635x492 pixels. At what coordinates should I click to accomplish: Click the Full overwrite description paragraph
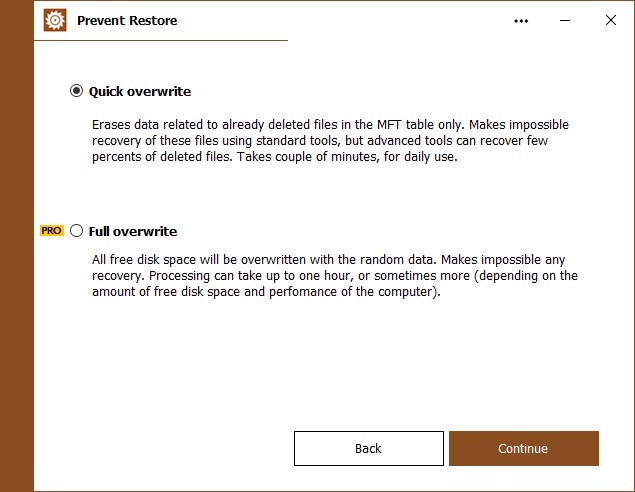point(335,275)
